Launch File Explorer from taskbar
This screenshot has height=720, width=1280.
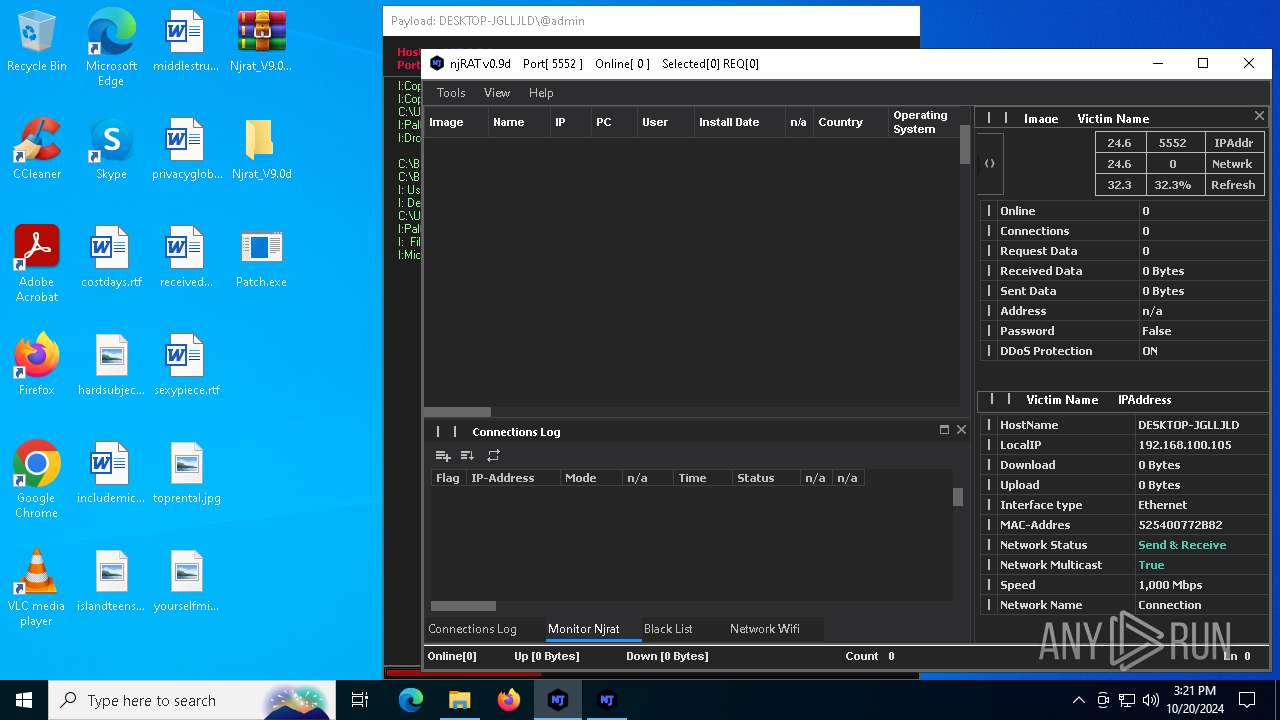[x=459, y=700]
